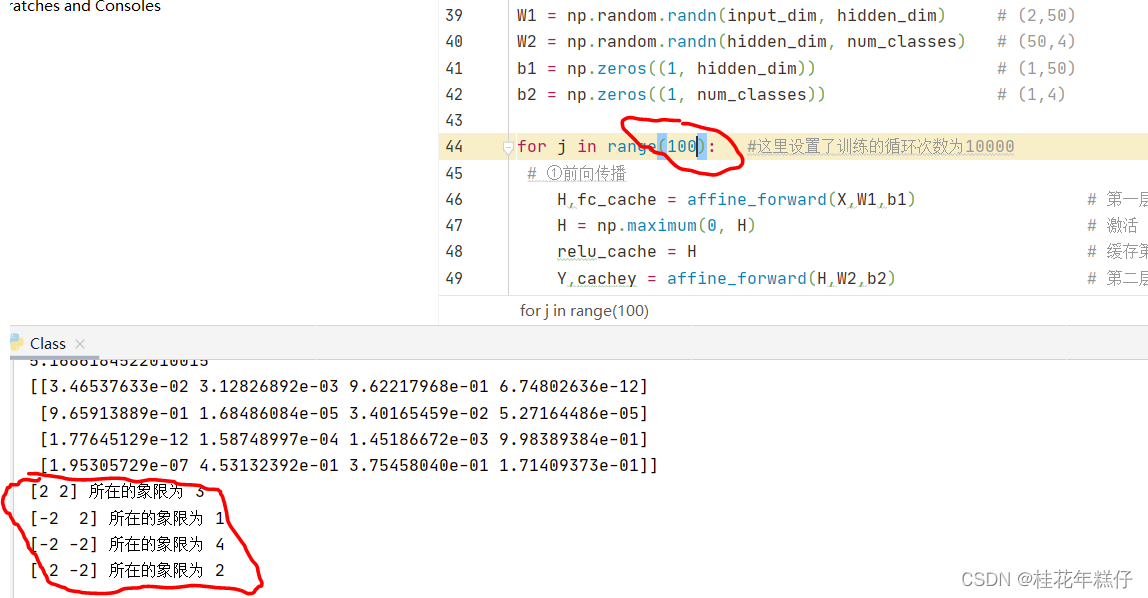Viewport: 1148px width, 598px height.
Task: Click line number 39 in gutter
Action: click(454, 15)
